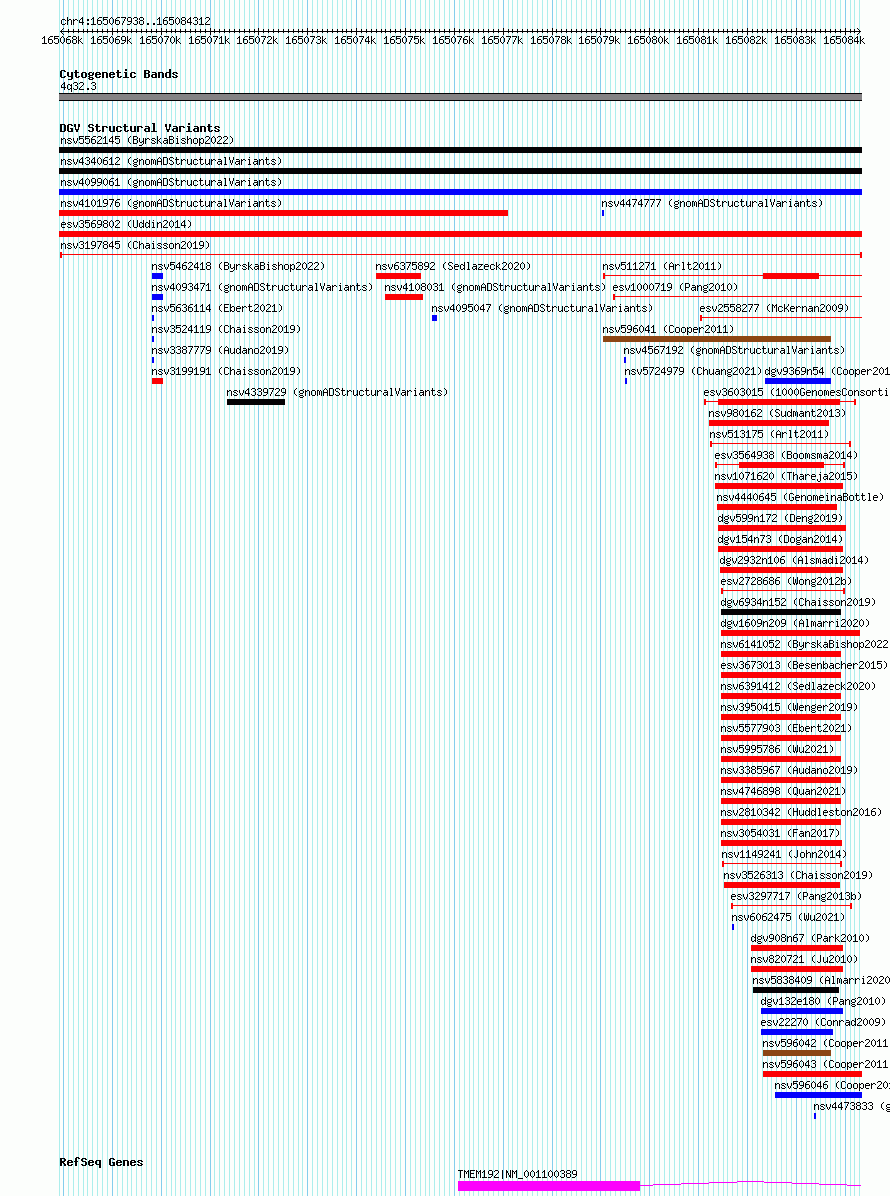
Task: Select the red nsv4108031 variant bar
Action: pos(404,297)
